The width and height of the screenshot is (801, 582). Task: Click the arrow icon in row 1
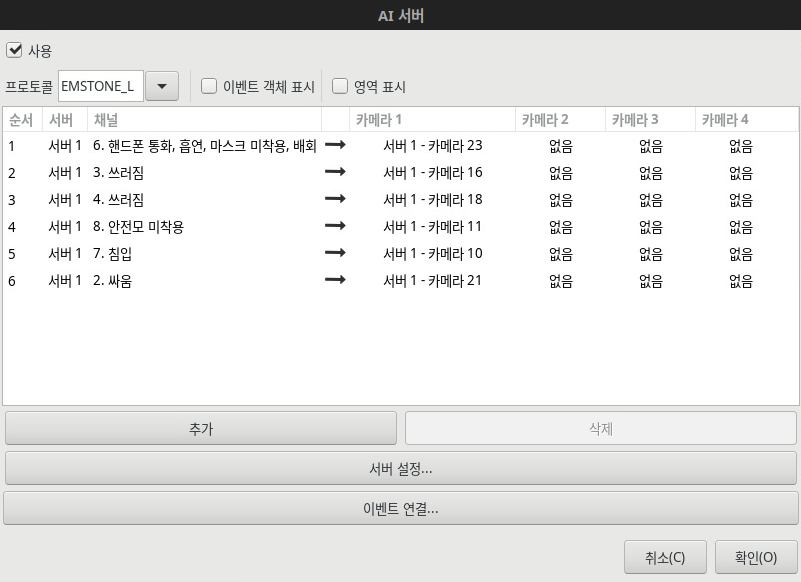pyautogui.click(x=335, y=146)
